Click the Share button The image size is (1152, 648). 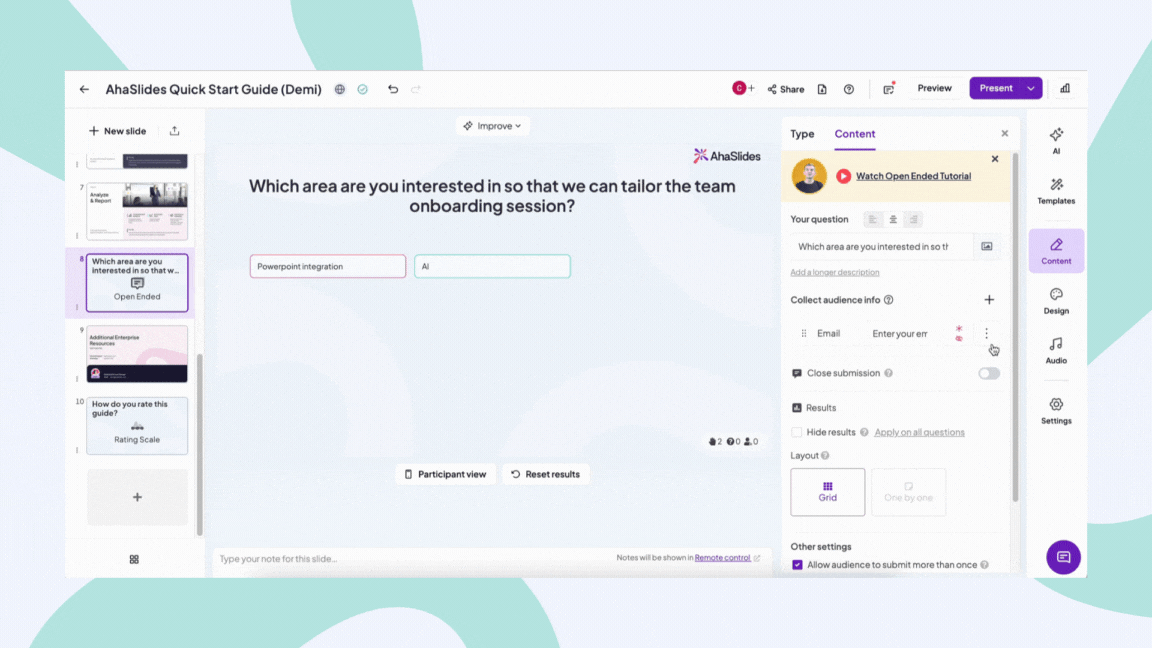coord(785,89)
